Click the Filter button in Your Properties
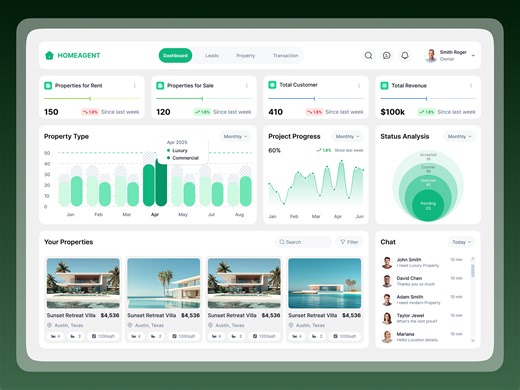Viewport: 520px width, 390px height. tap(349, 242)
